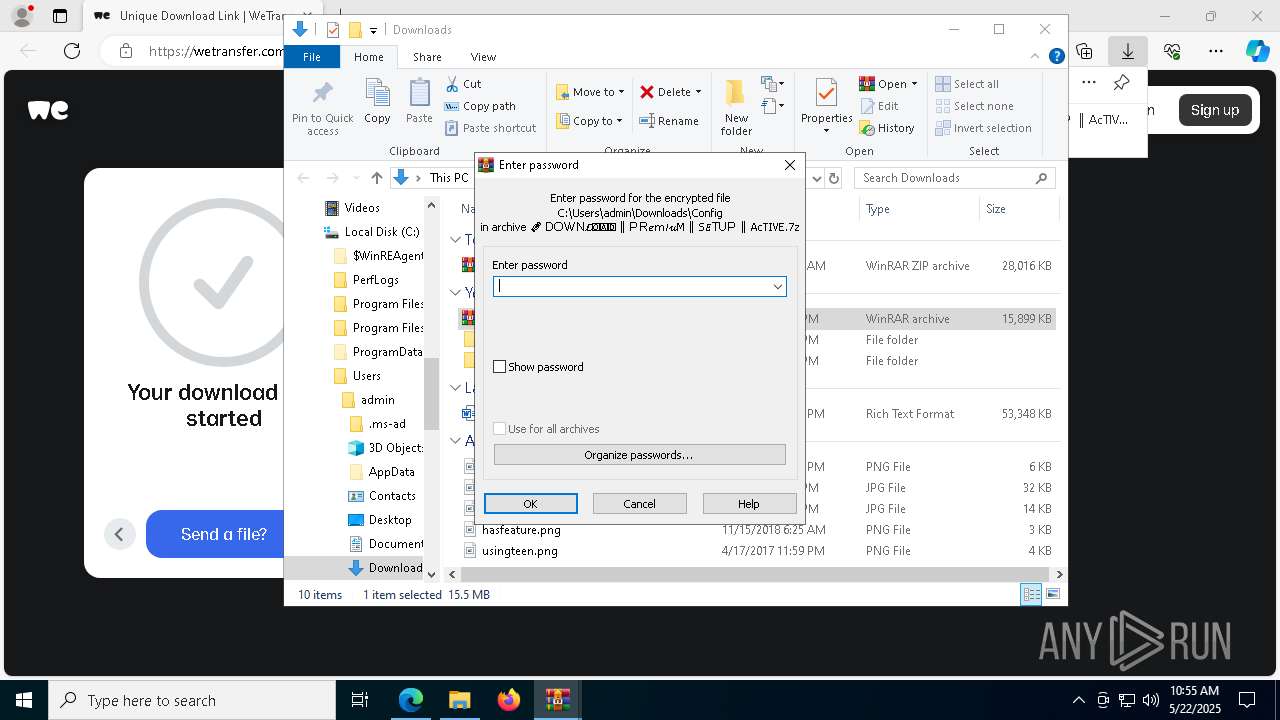The width and height of the screenshot is (1280, 720).
Task: Select the usingteen.png file
Action: pyautogui.click(x=520, y=551)
